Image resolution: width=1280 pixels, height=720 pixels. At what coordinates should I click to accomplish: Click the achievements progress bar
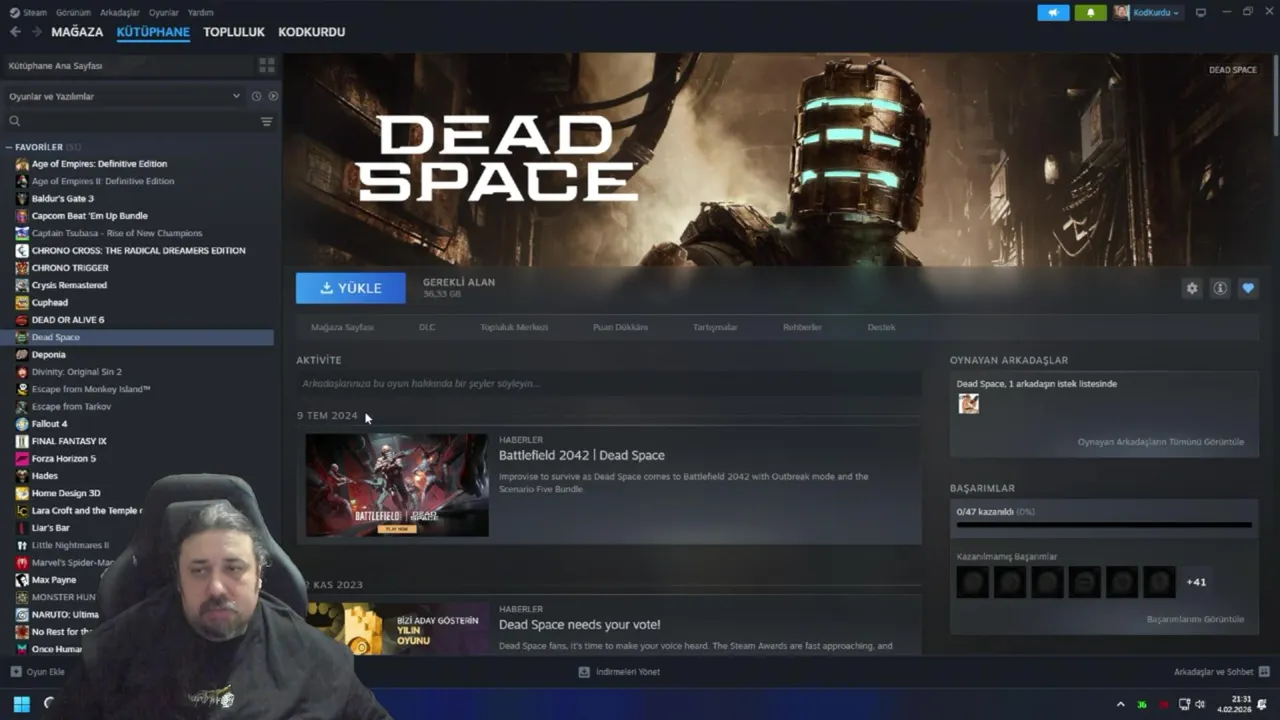point(1104,524)
